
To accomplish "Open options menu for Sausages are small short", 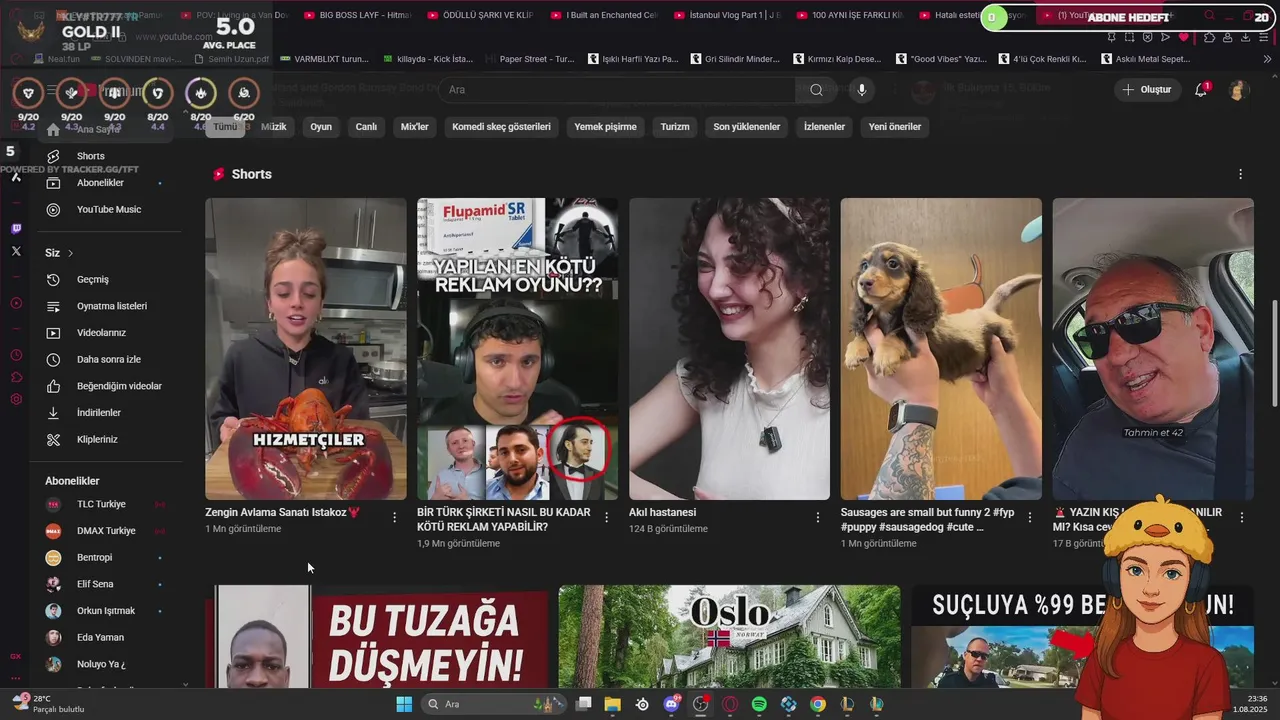I will pyautogui.click(x=1030, y=517).
